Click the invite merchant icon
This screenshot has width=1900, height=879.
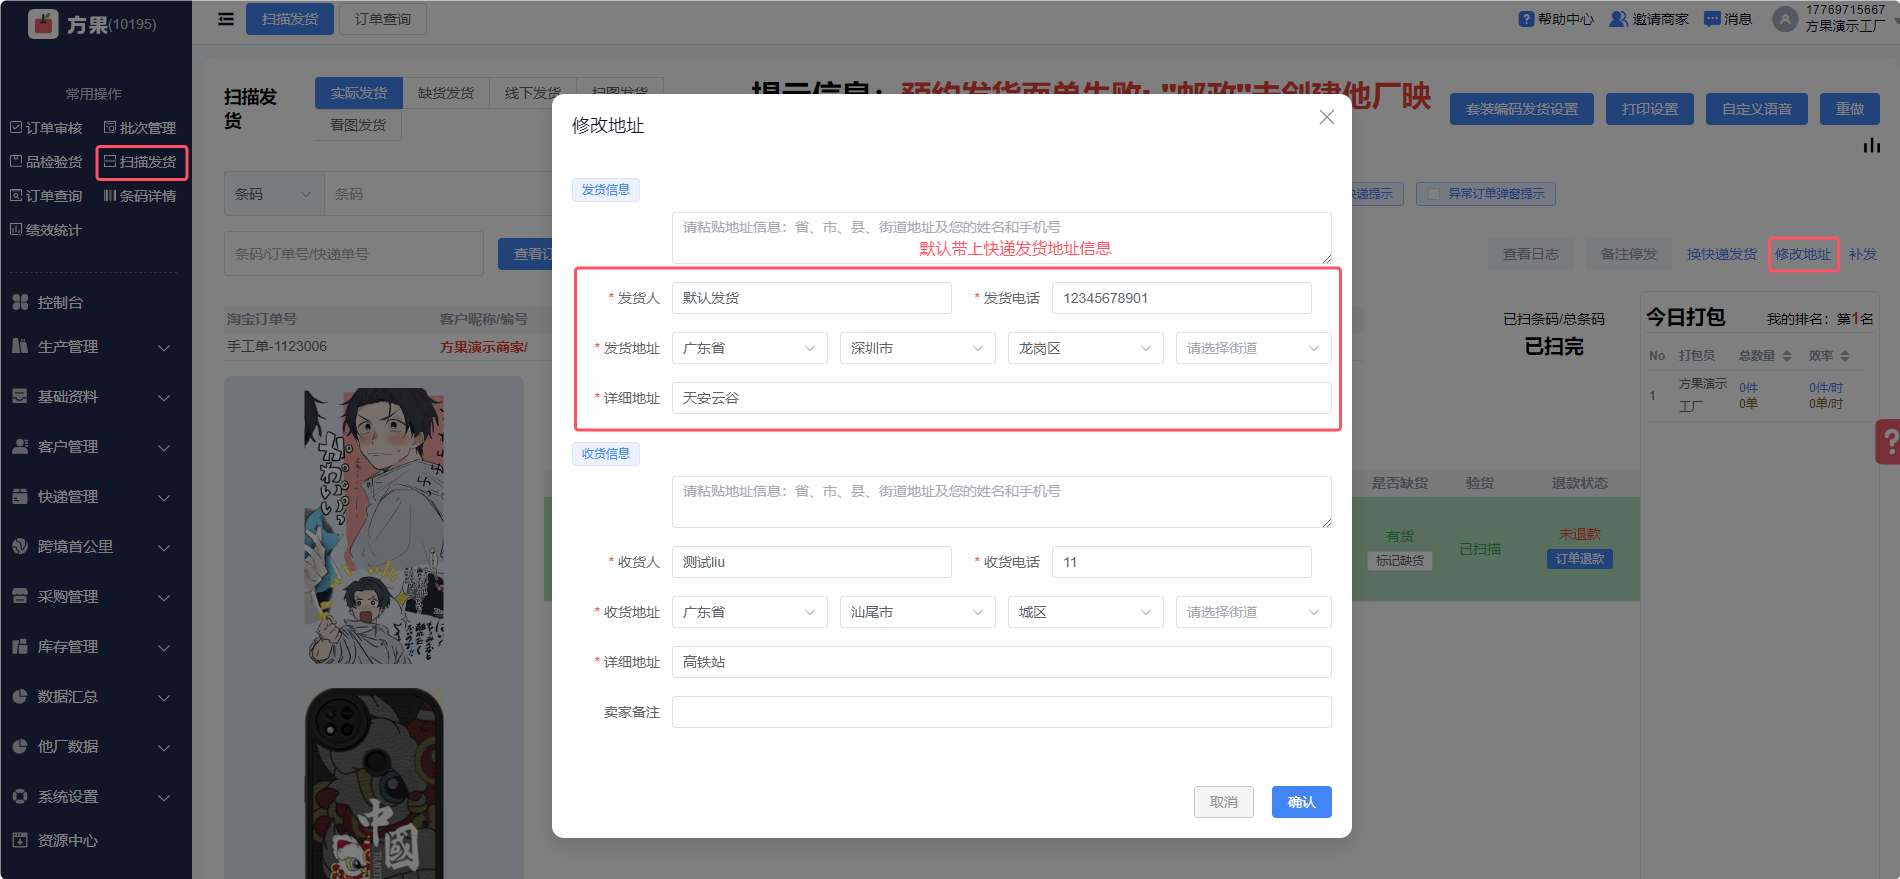pos(1617,19)
